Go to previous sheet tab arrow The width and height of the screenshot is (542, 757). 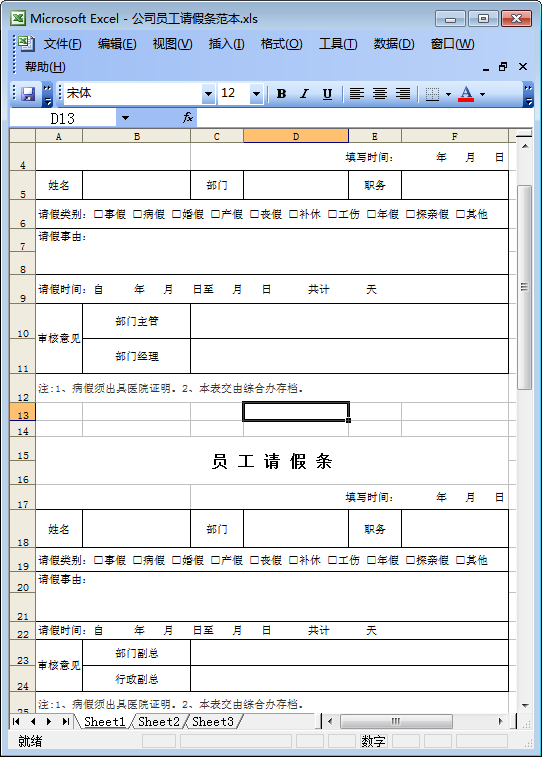pyautogui.click(x=33, y=721)
